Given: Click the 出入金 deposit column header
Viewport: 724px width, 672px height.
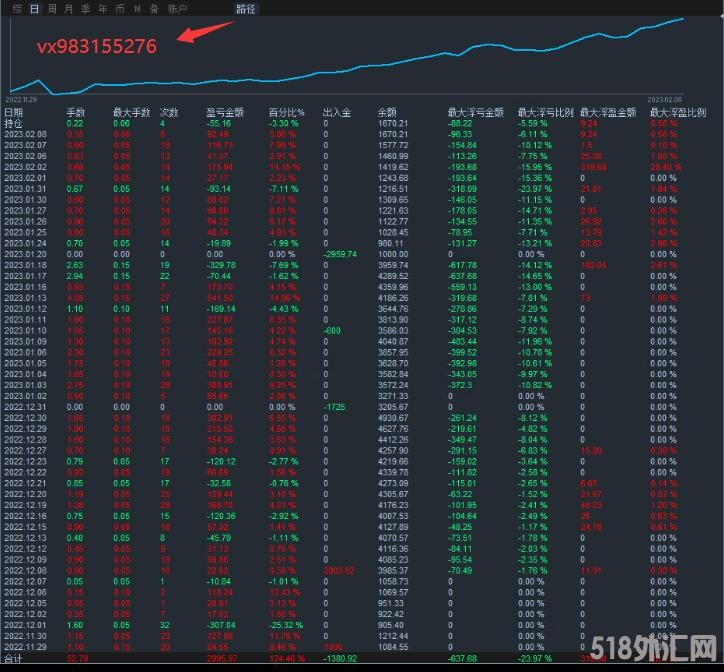Looking at the screenshot, I should point(336,112).
